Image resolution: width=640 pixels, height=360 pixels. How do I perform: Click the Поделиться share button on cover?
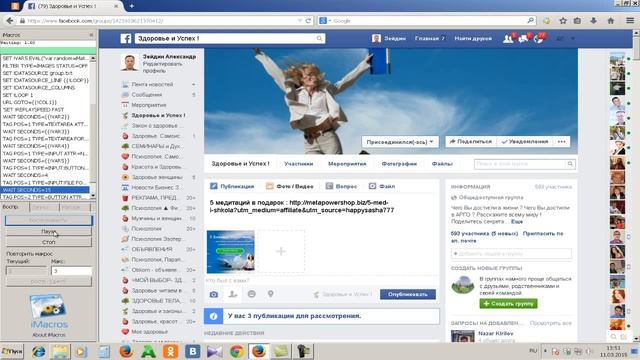pos(471,142)
